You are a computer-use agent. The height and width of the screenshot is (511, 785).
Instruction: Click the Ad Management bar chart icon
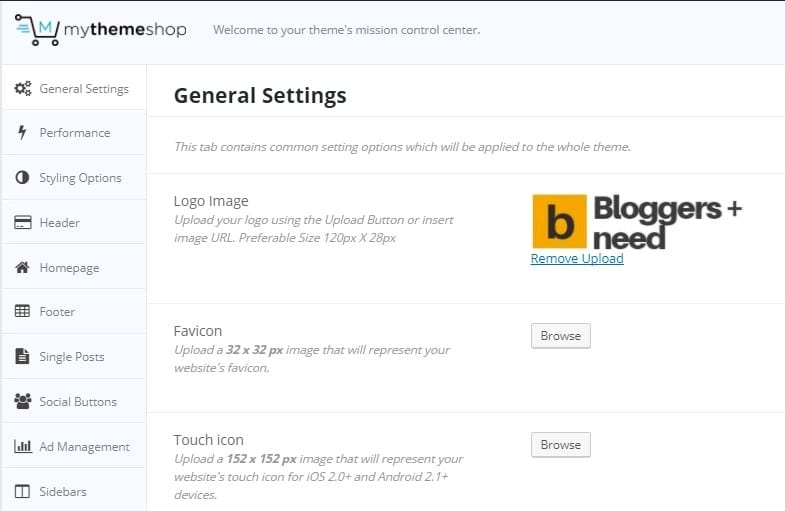click(23, 445)
